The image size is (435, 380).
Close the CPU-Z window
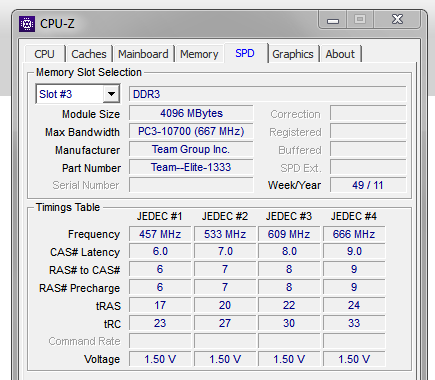click(x=397, y=20)
